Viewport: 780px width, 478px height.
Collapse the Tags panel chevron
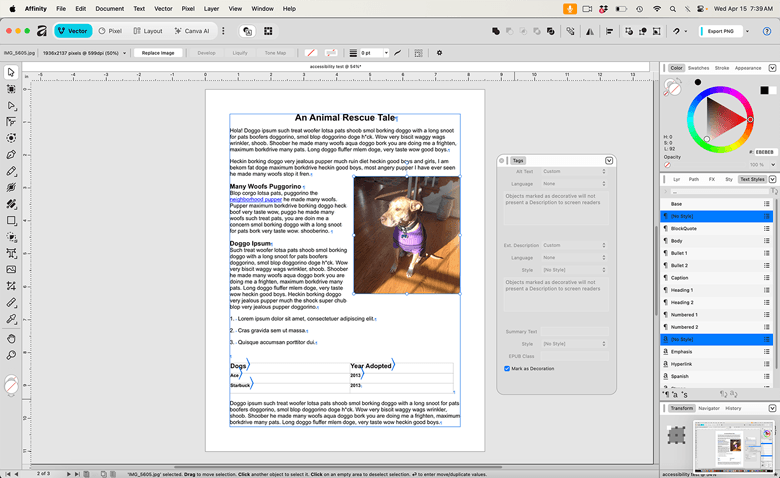609,160
